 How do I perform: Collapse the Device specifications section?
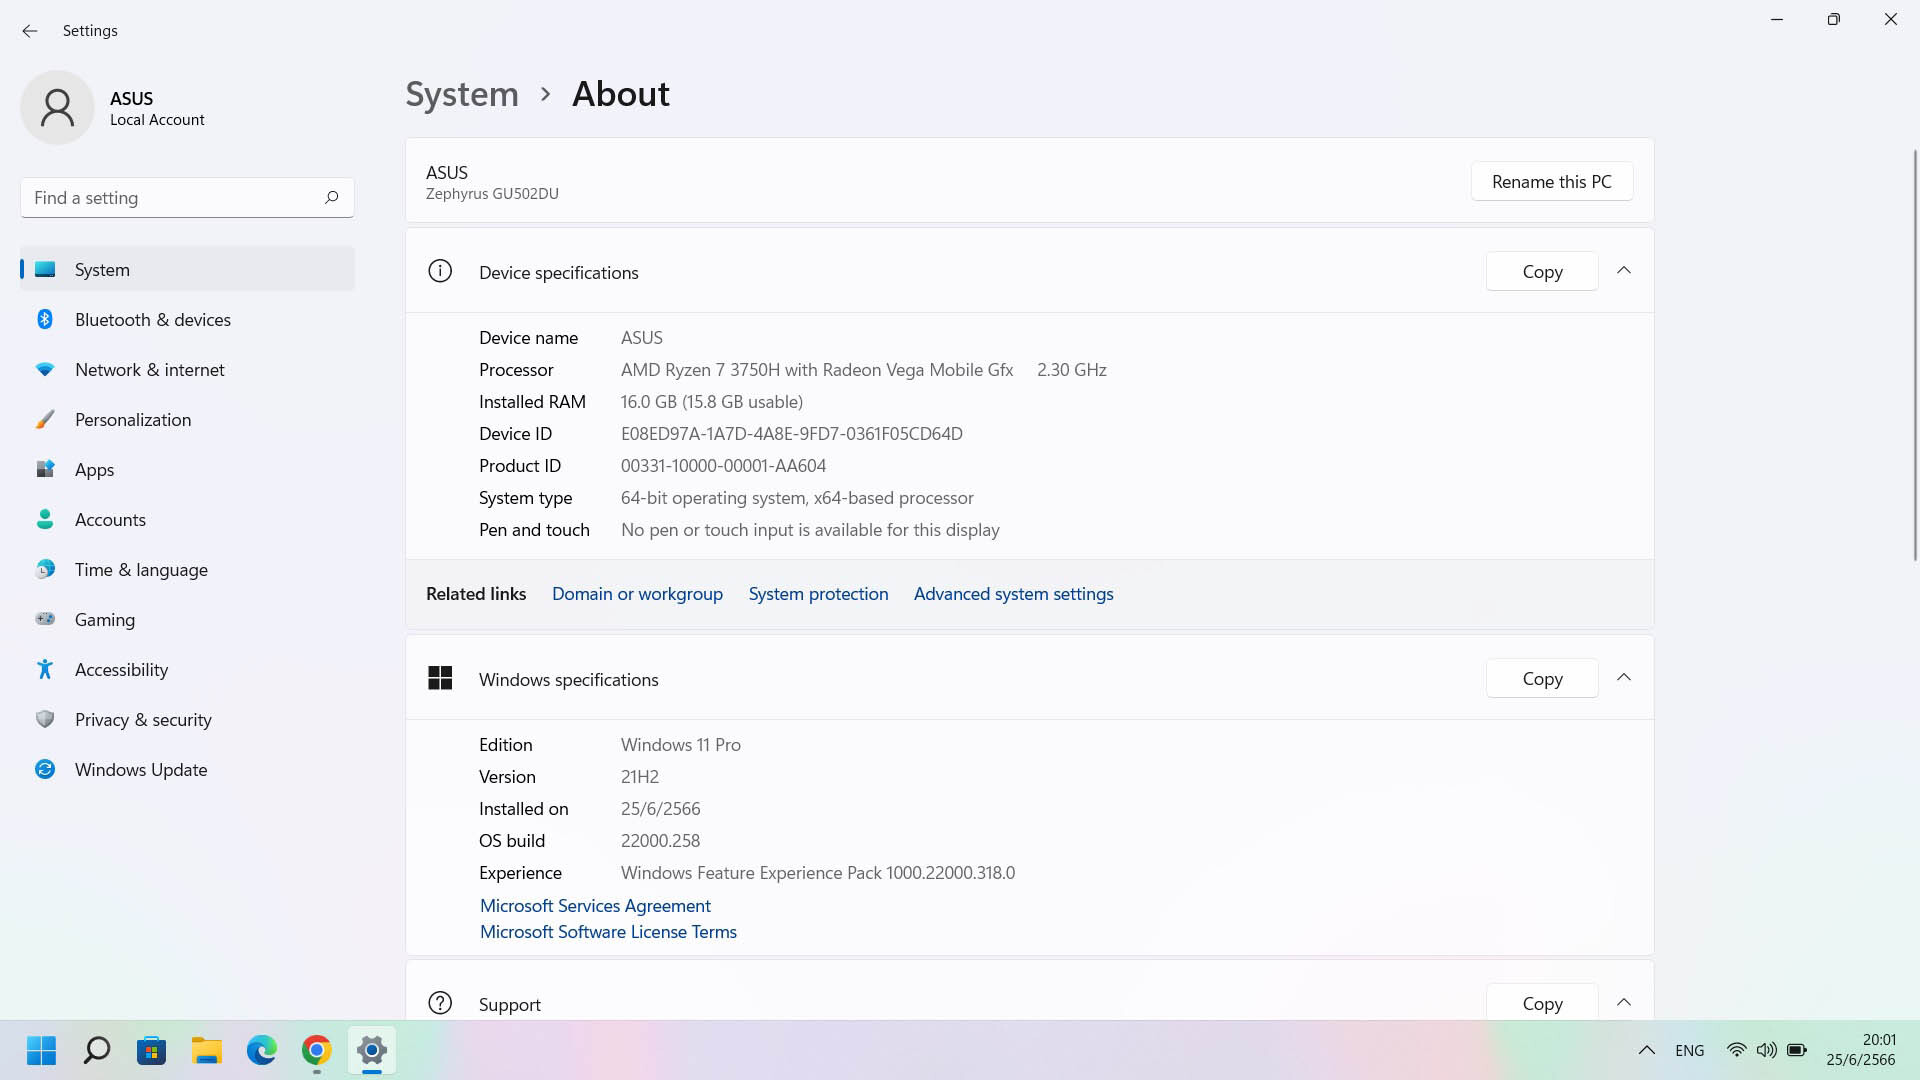point(1624,271)
